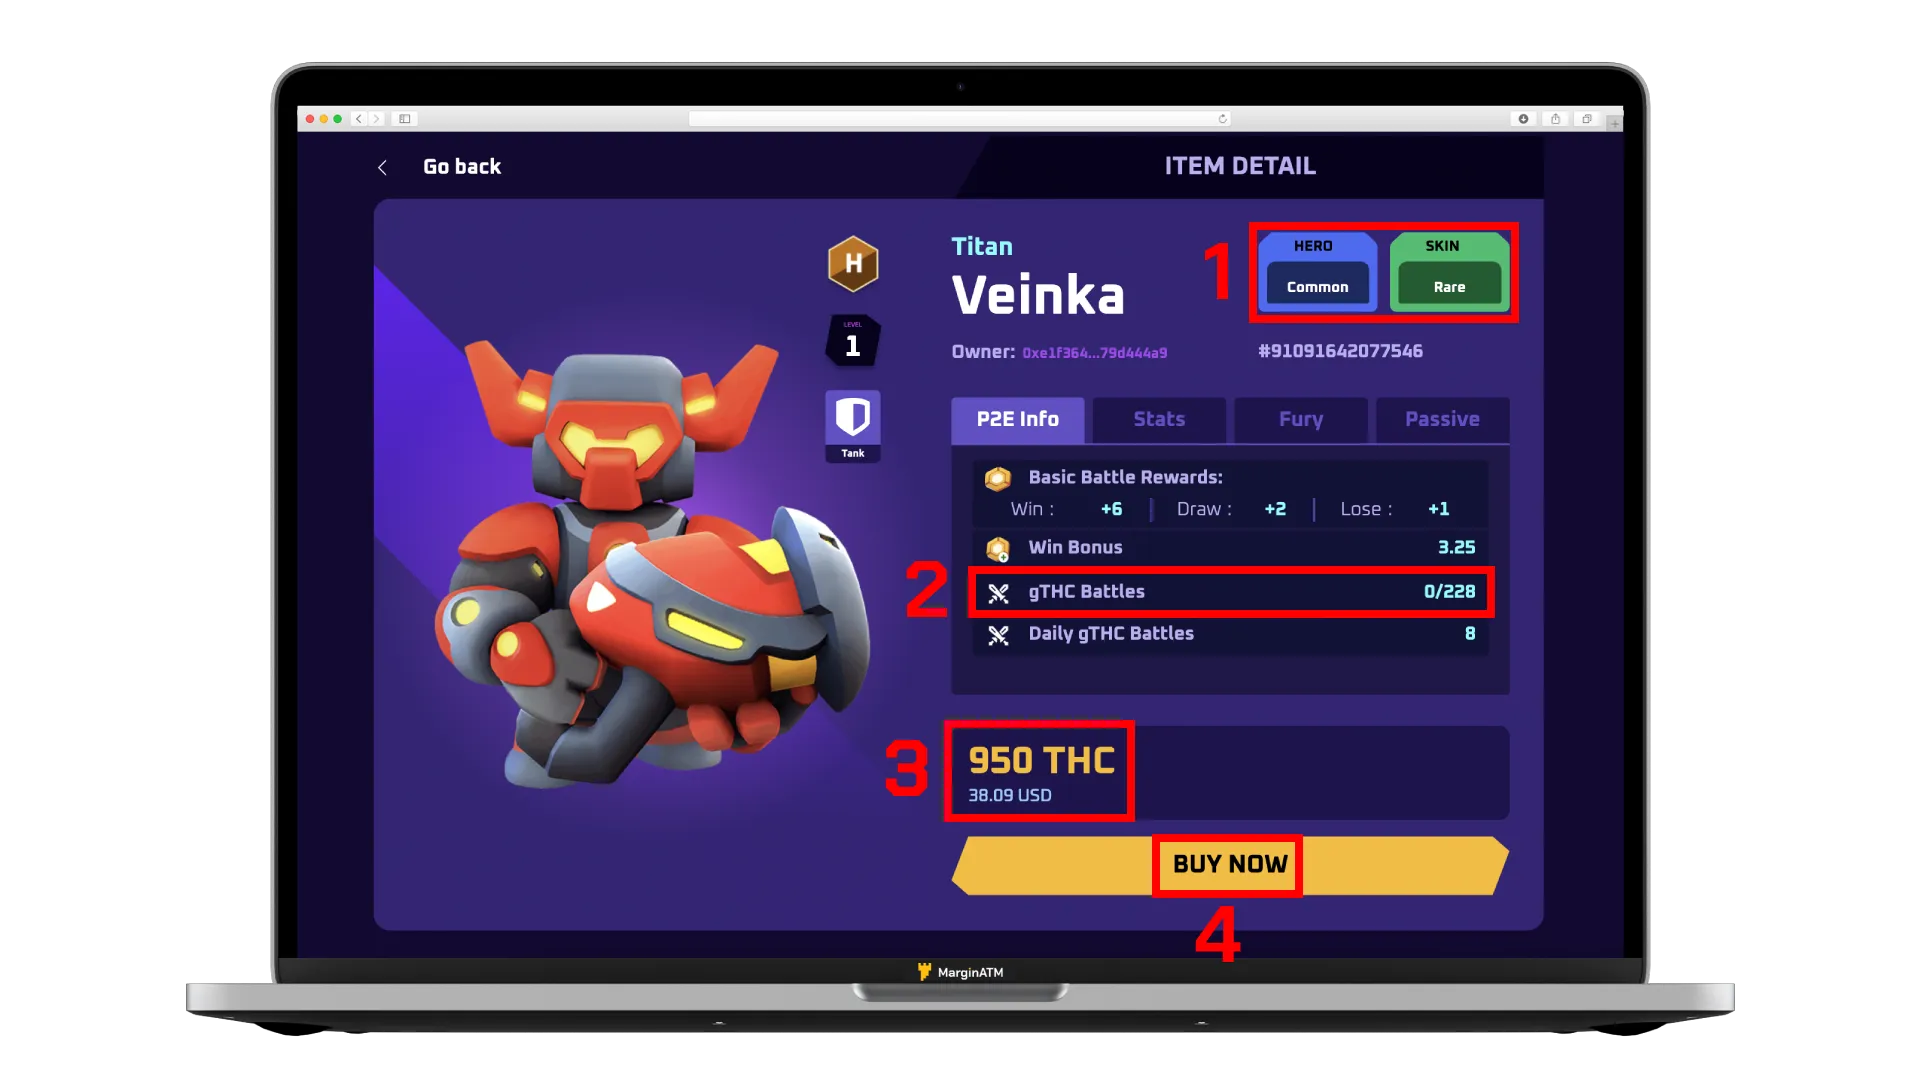The image size is (1920, 1080).
Task: Click the Daily gTHC Battles crossed-swords icon
Action: [998, 634]
